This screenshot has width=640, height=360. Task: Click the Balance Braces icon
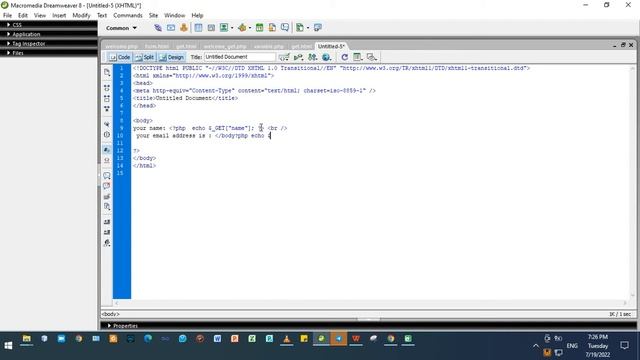tap(107, 135)
